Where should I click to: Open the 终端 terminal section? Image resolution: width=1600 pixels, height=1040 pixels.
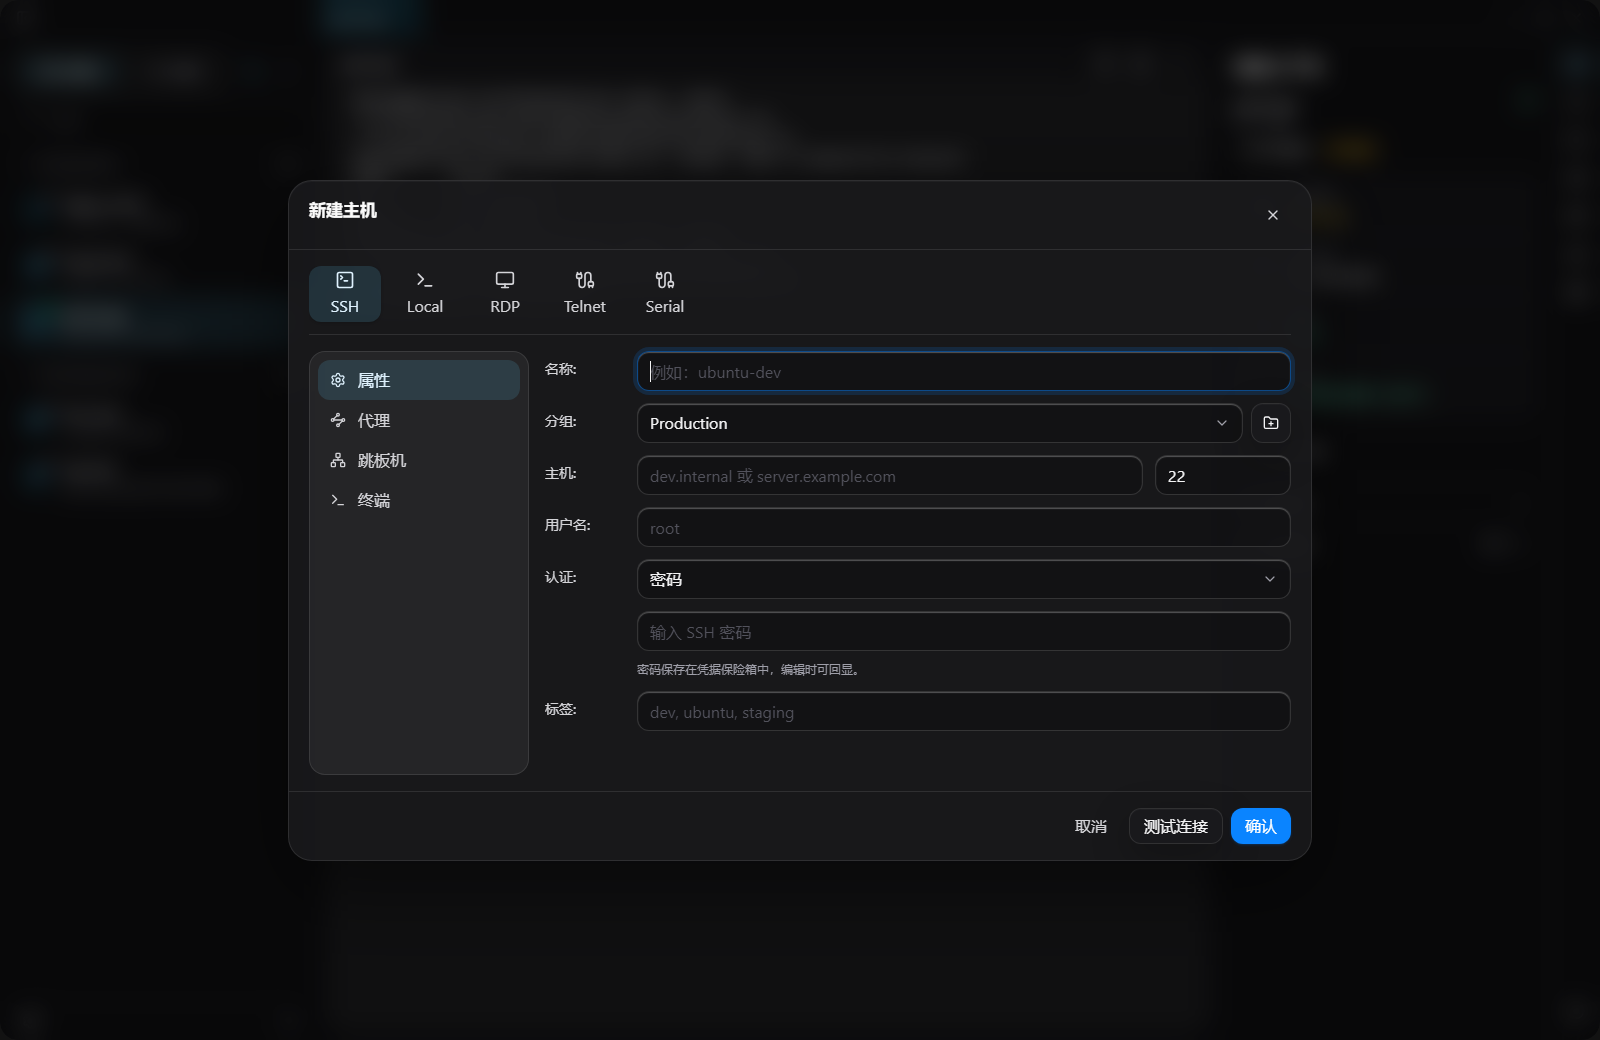coord(418,500)
